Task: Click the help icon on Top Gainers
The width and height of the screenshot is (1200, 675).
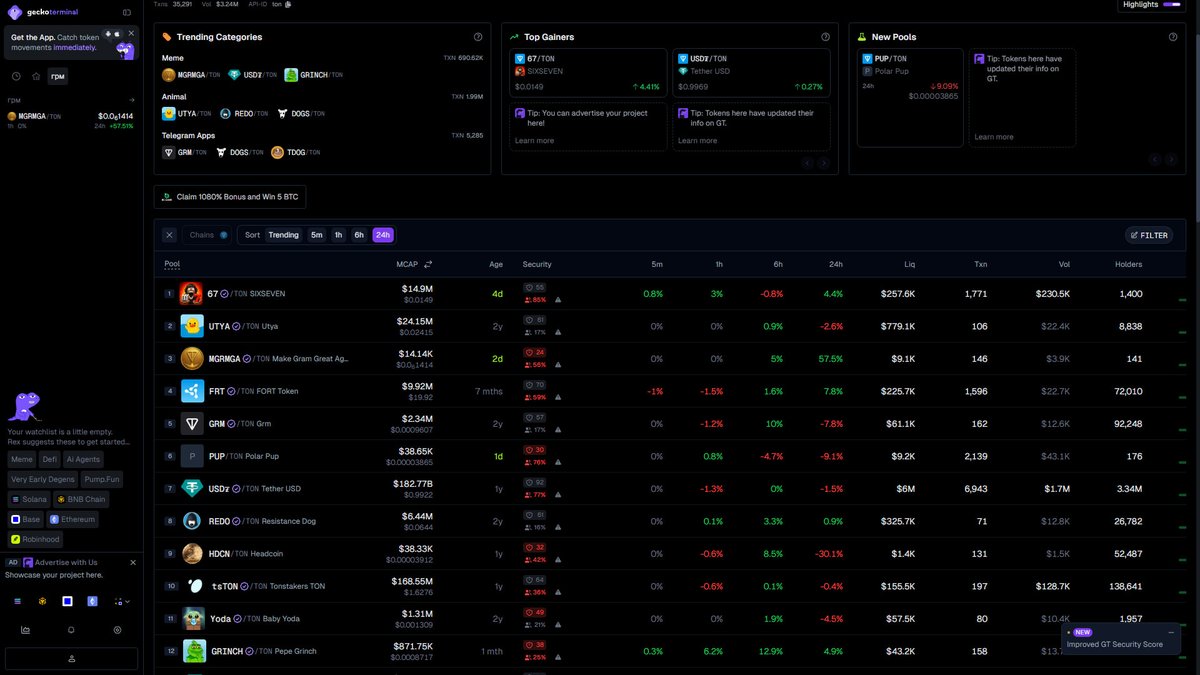Action: pyautogui.click(x=825, y=37)
